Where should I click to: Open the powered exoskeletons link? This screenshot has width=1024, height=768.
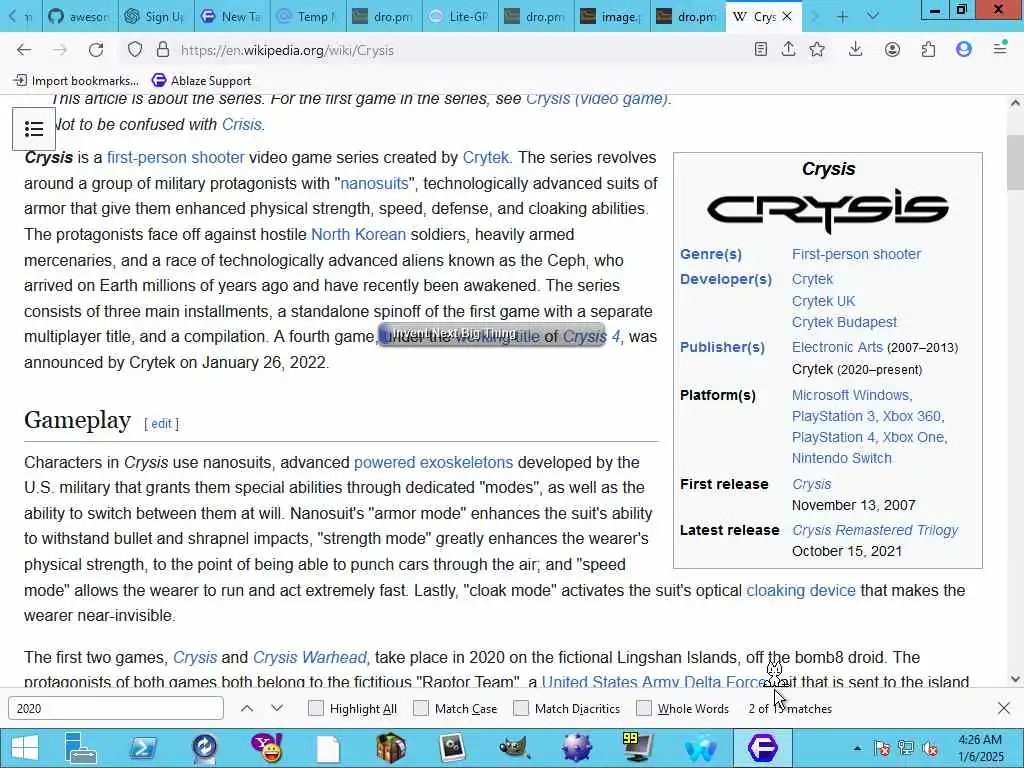tap(433, 462)
